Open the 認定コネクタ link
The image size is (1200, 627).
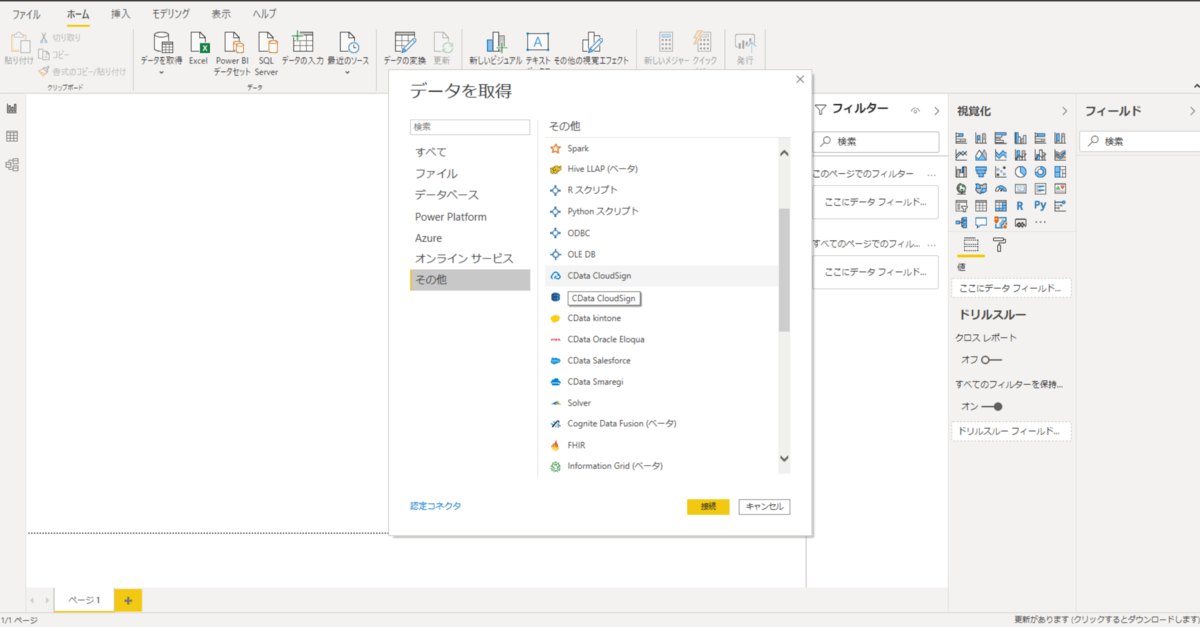[436, 506]
